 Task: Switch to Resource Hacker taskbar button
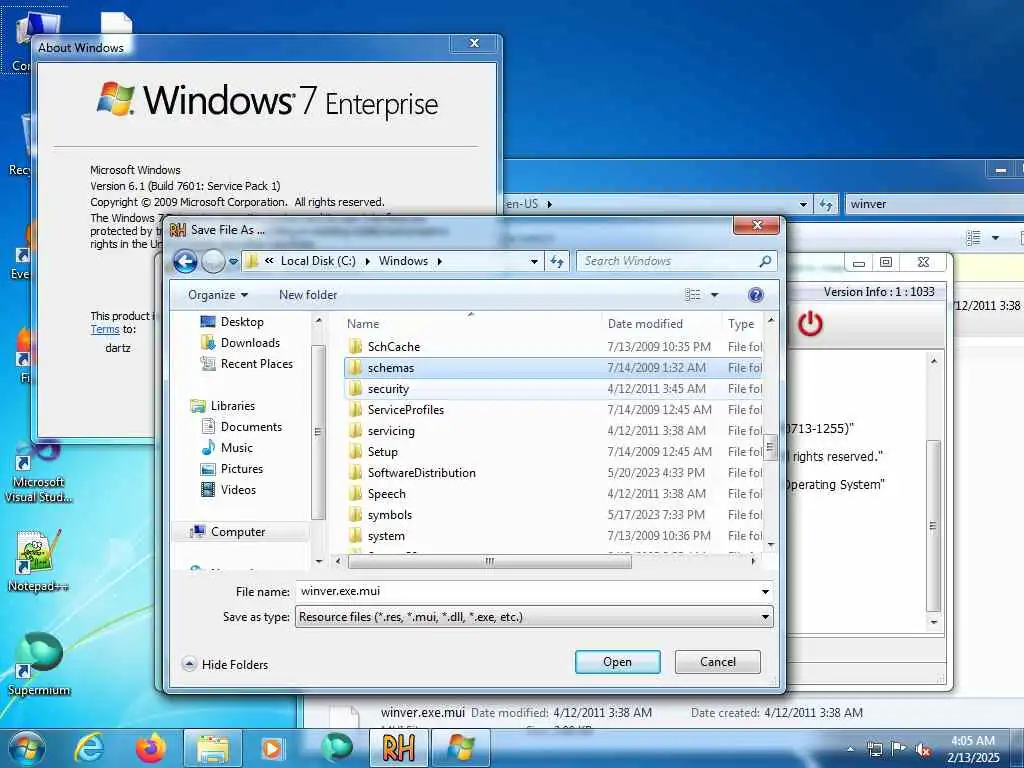pyautogui.click(x=398, y=748)
